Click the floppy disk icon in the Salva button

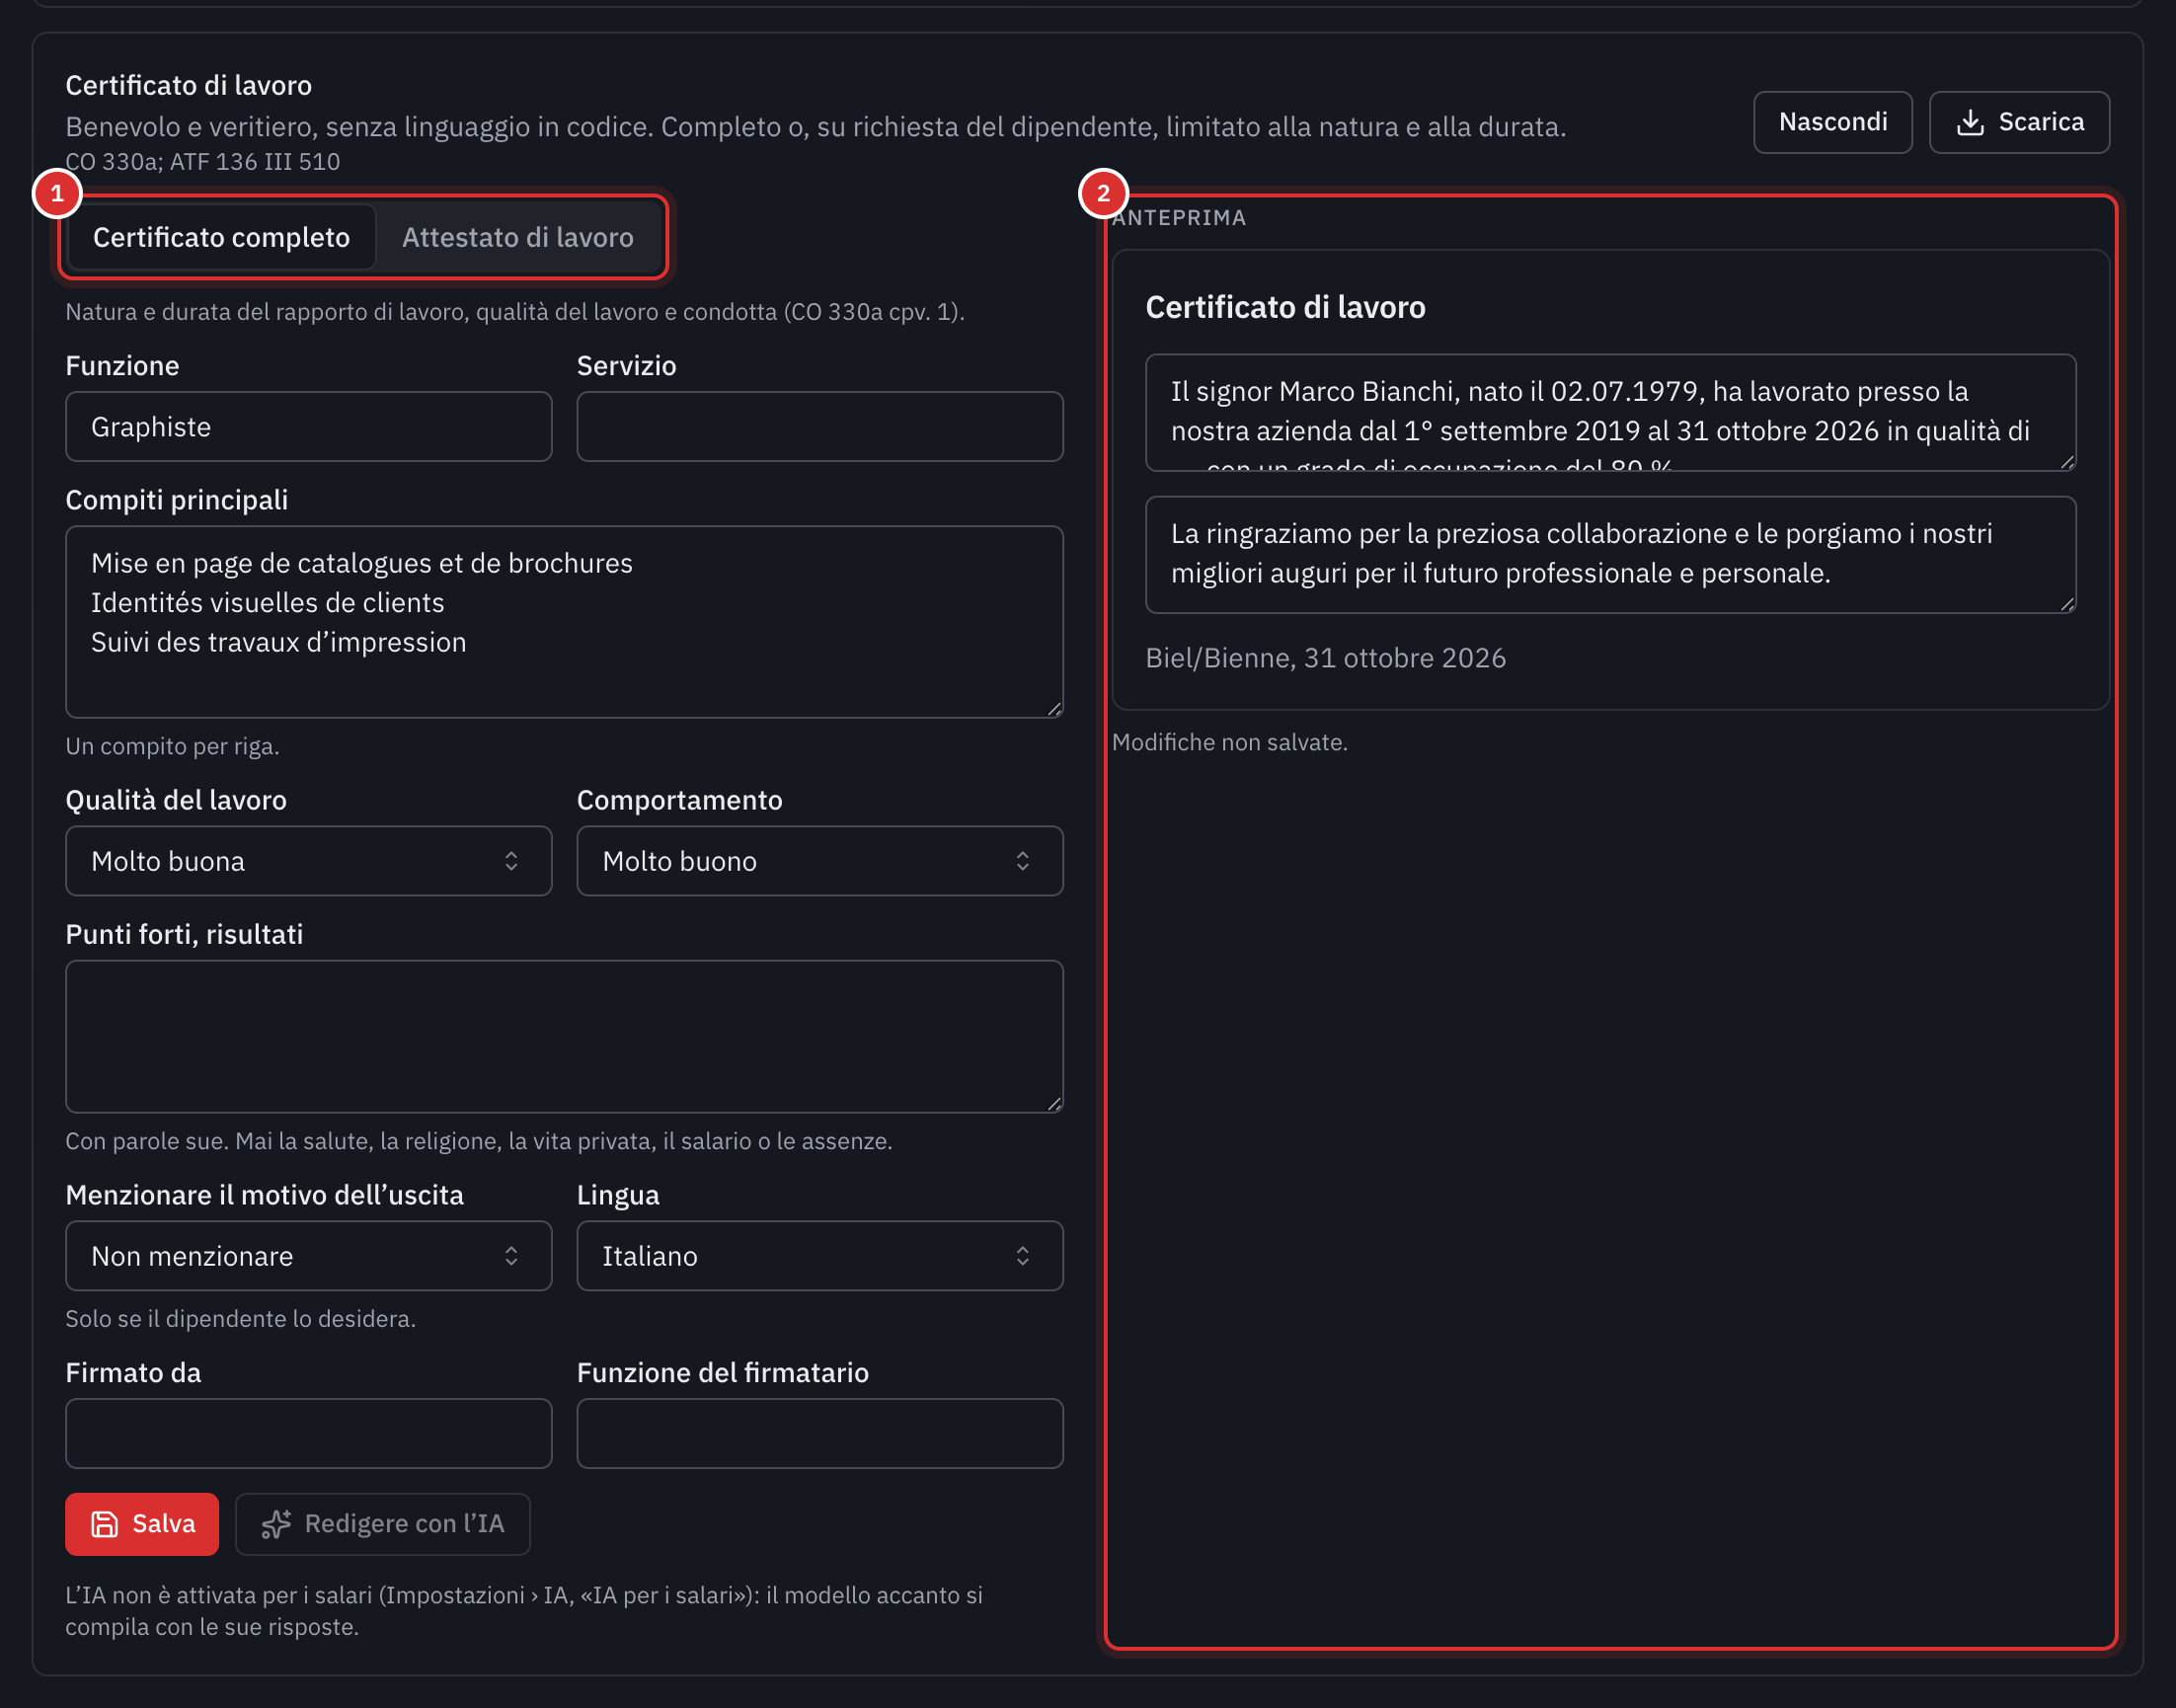point(104,1524)
